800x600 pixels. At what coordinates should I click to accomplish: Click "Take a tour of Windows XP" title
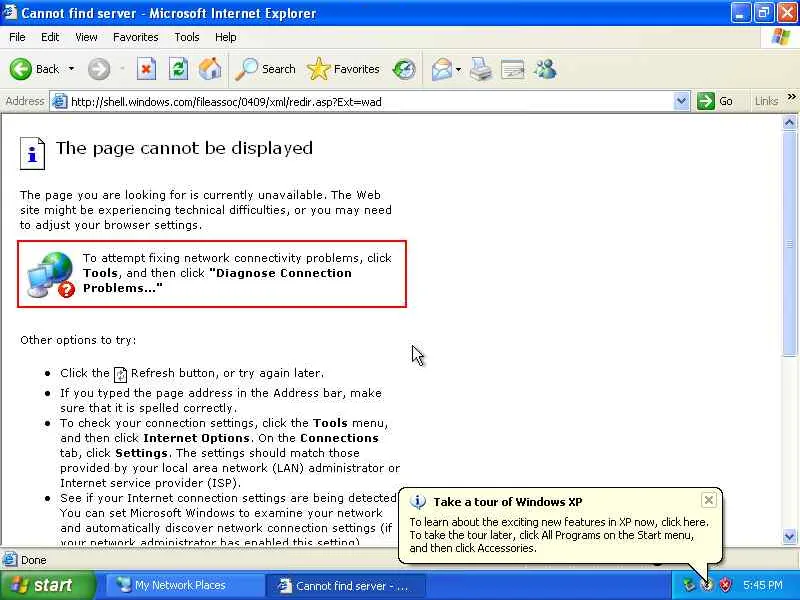[508, 502]
